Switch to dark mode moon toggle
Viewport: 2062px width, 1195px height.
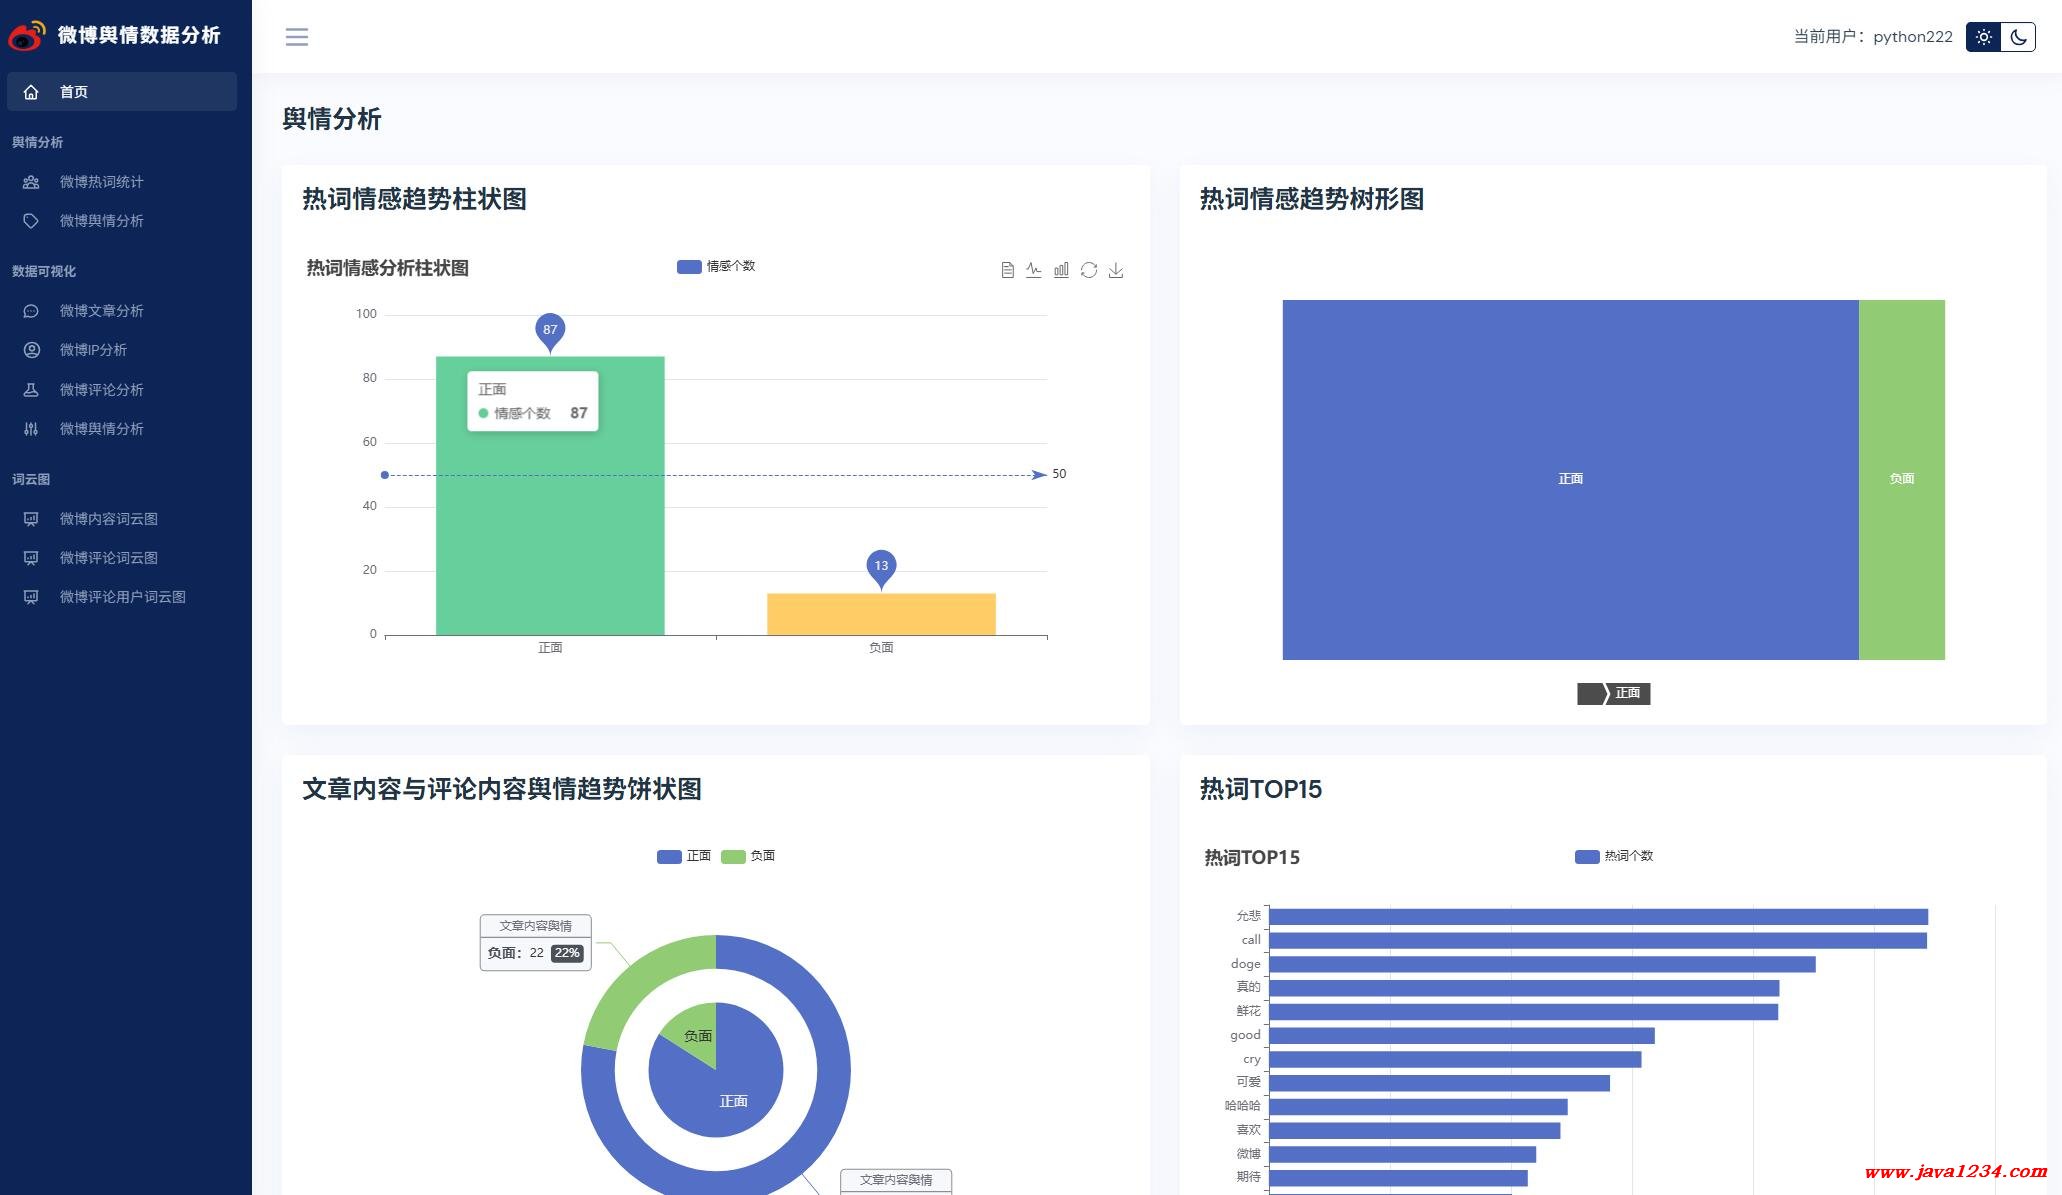pos(2018,37)
